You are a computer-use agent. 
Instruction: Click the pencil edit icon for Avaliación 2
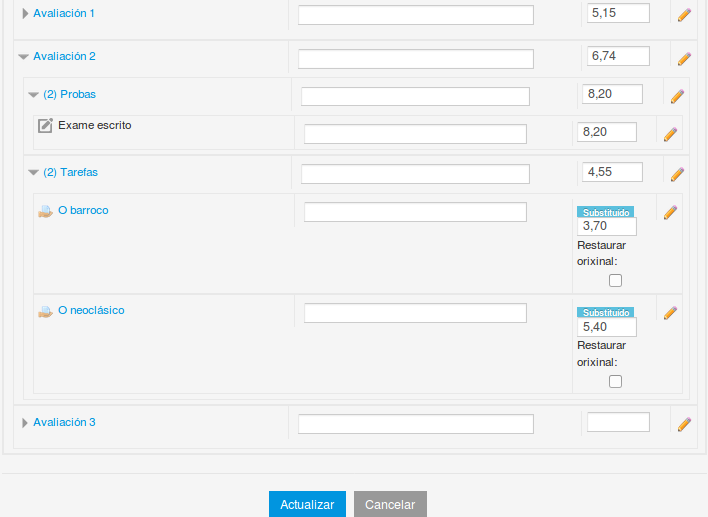684,59
